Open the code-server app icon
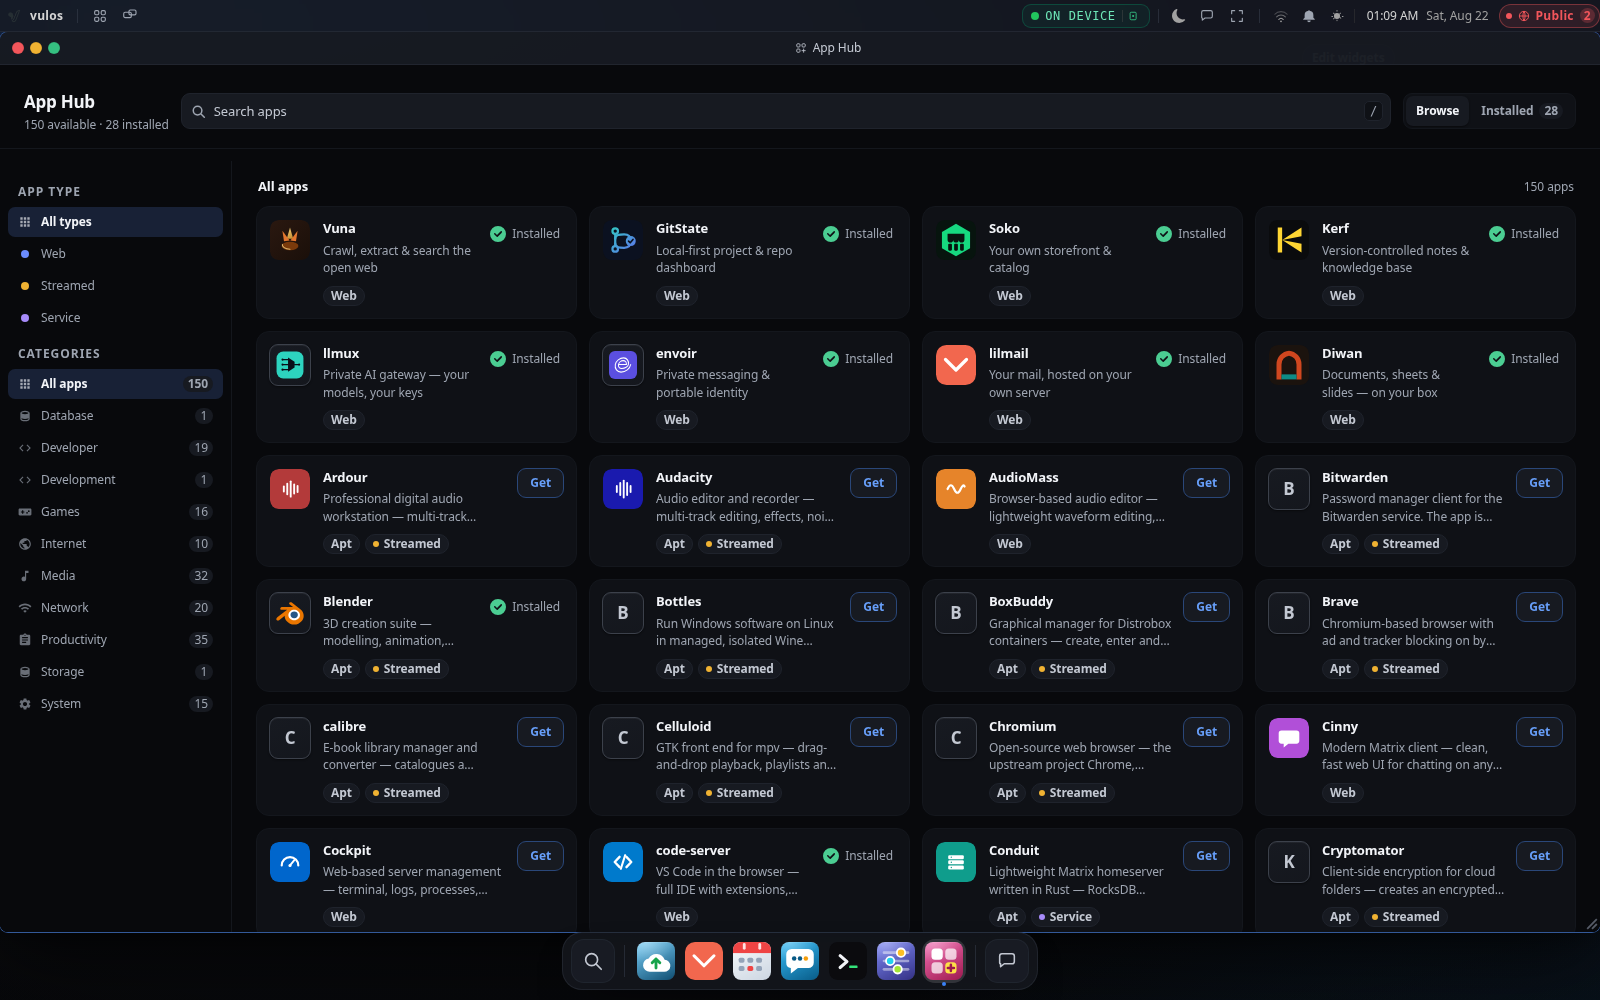The image size is (1600, 1000). pyautogui.click(x=623, y=862)
